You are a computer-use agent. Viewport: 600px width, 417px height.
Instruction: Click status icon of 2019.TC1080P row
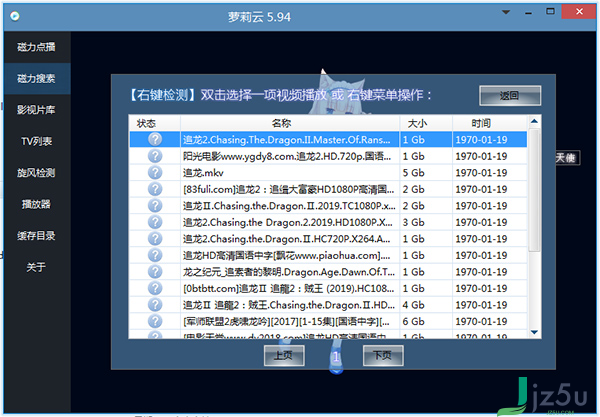pos(155,205)
